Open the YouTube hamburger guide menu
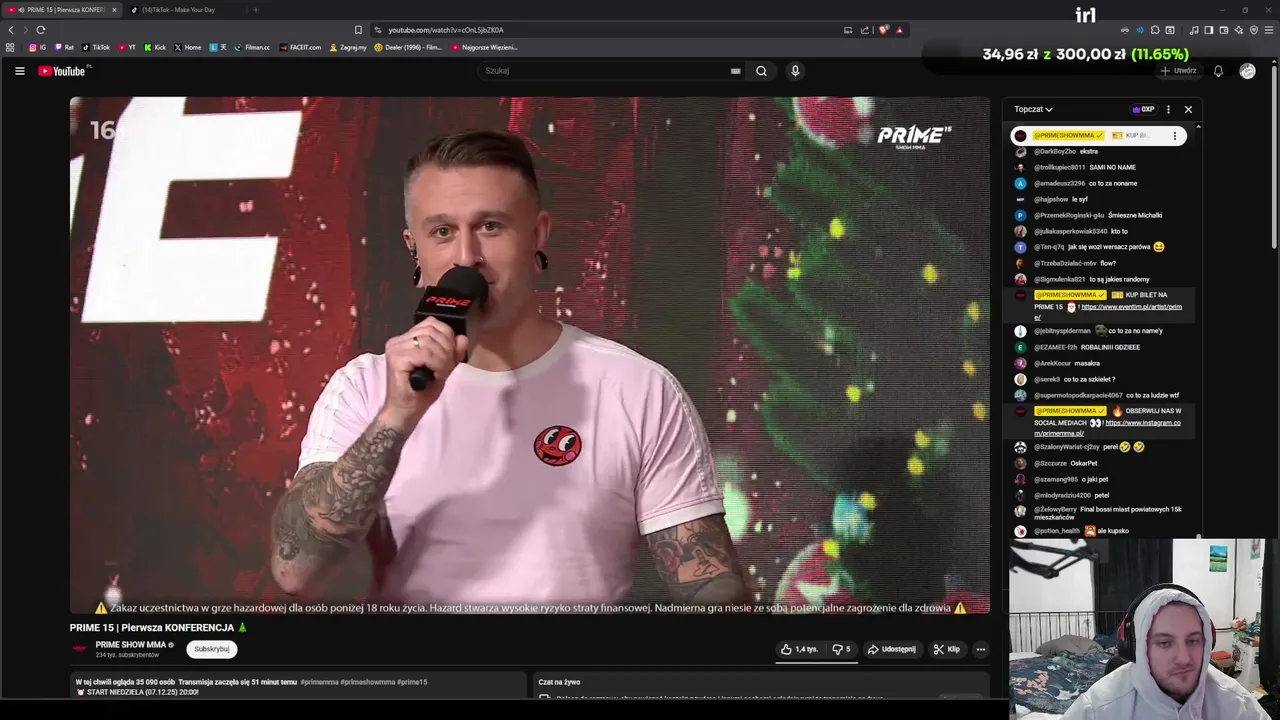 click(x=19, y=71)
